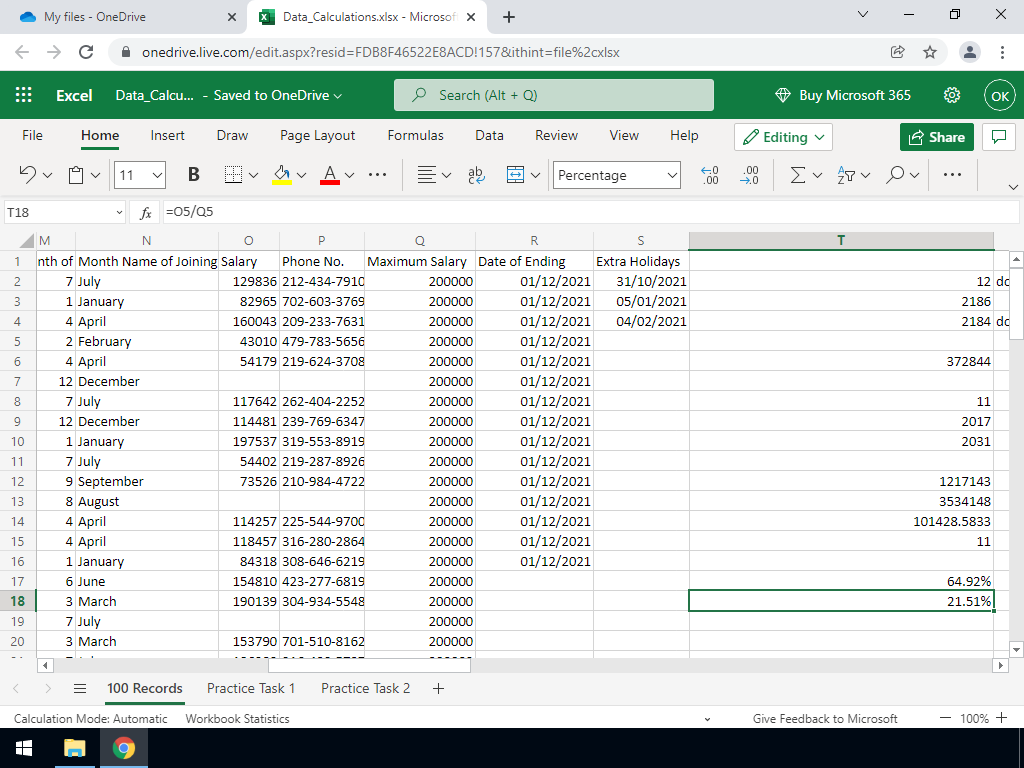Open the Excel app launcher grid
Viewport: 1024px width, 768px height.
(x=24, y=95)
